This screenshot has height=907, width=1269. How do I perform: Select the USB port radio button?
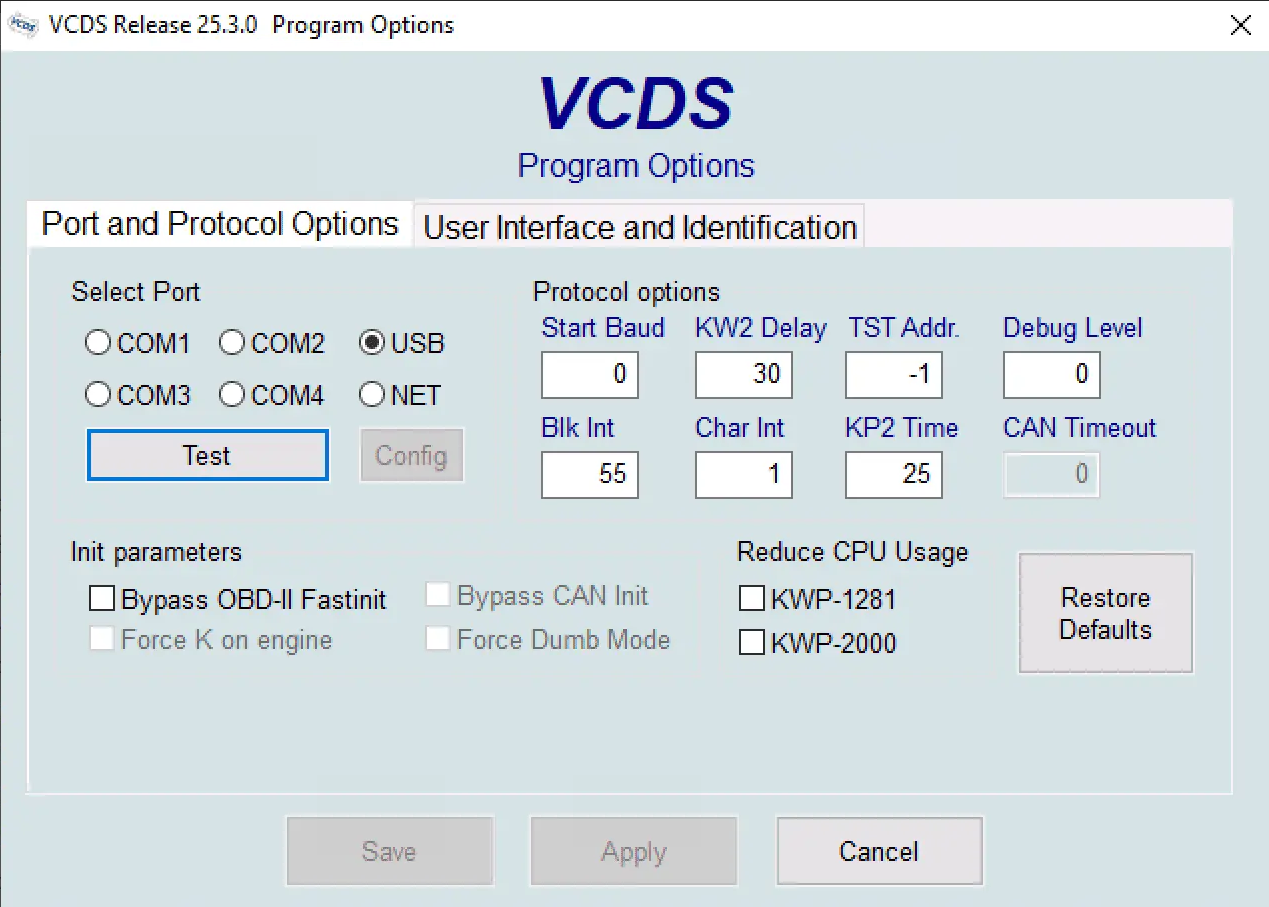(x=372, y=343)
